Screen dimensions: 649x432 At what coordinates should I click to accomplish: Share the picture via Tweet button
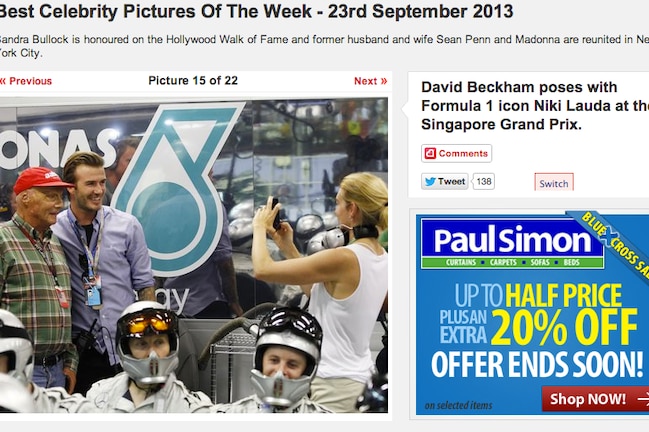click(445, 182)
